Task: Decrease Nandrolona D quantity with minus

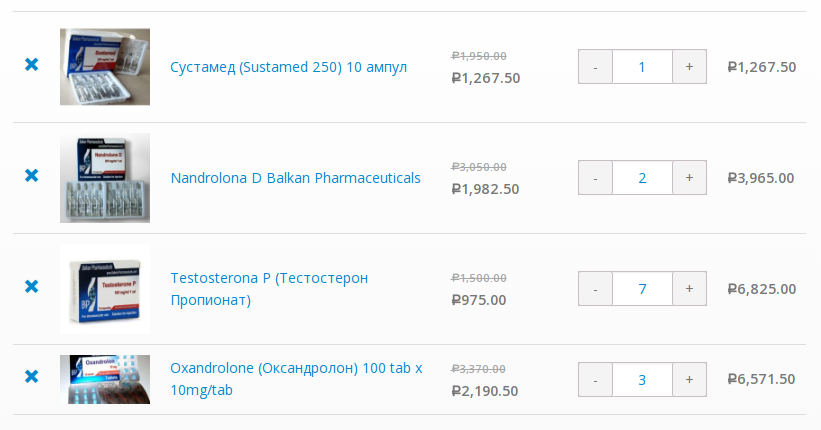Action: click(x=595, y=178)
